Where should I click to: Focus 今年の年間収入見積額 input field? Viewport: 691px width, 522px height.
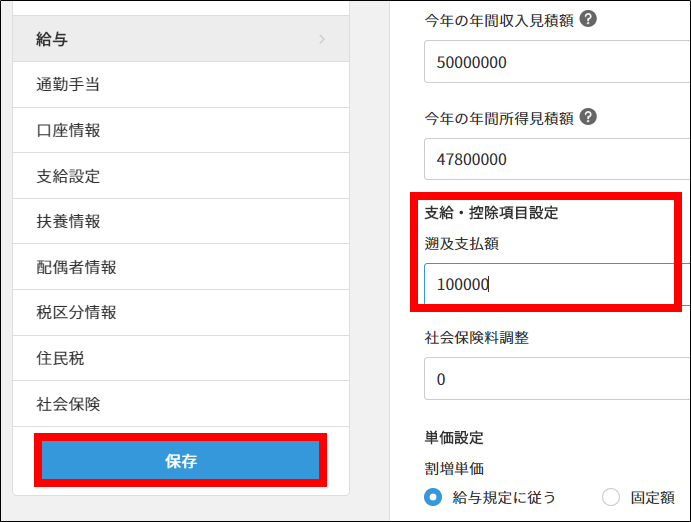[556, 62]
